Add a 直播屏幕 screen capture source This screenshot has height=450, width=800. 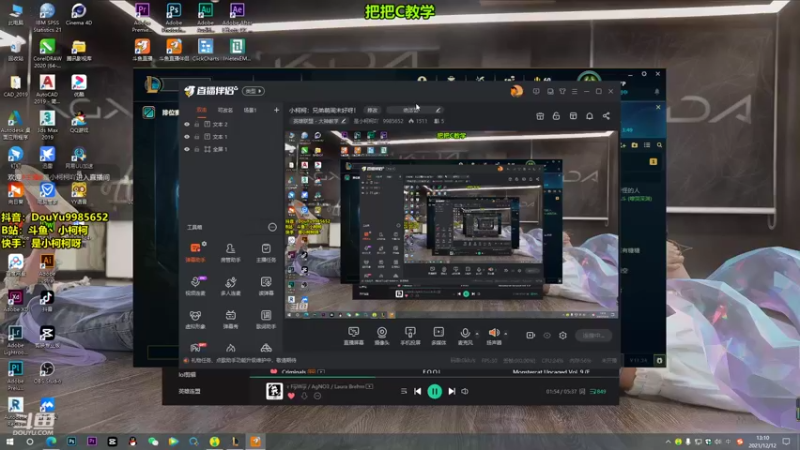(x=354, y=336)
